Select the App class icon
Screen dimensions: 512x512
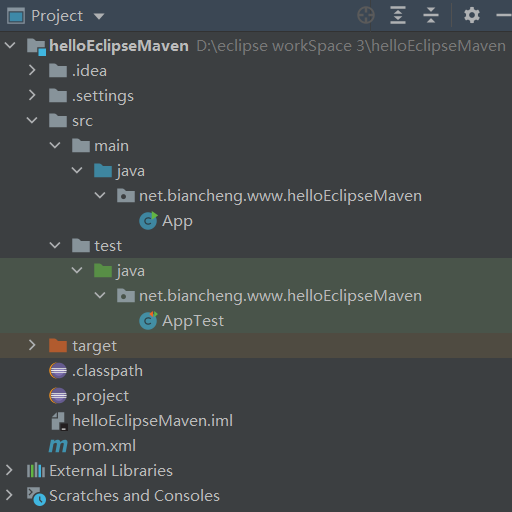click(148, 221)
